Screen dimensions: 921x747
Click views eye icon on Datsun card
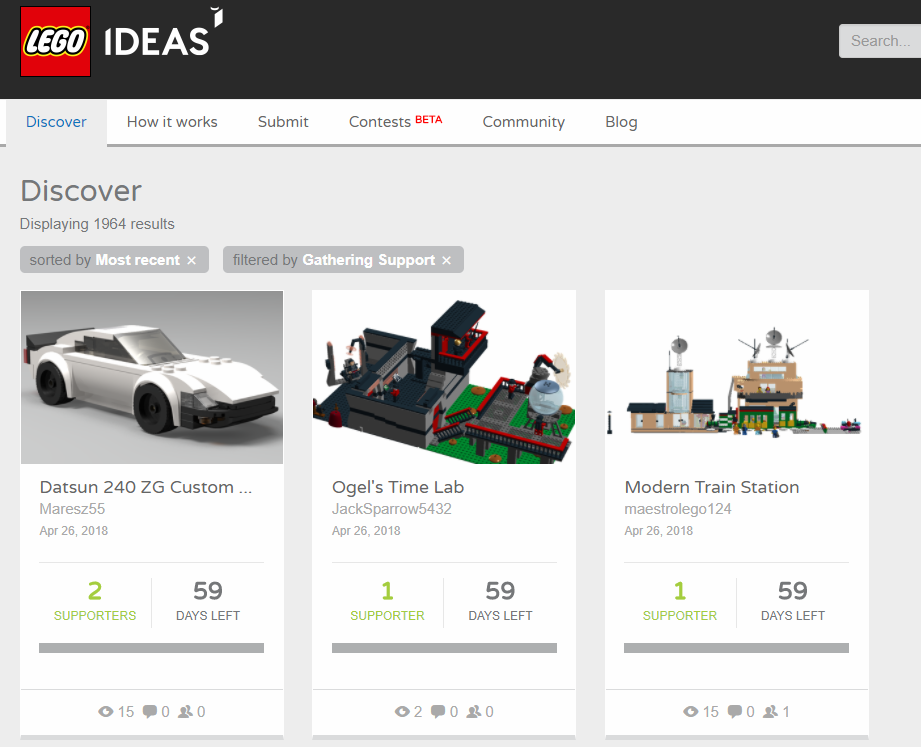[x=106, y=712]
